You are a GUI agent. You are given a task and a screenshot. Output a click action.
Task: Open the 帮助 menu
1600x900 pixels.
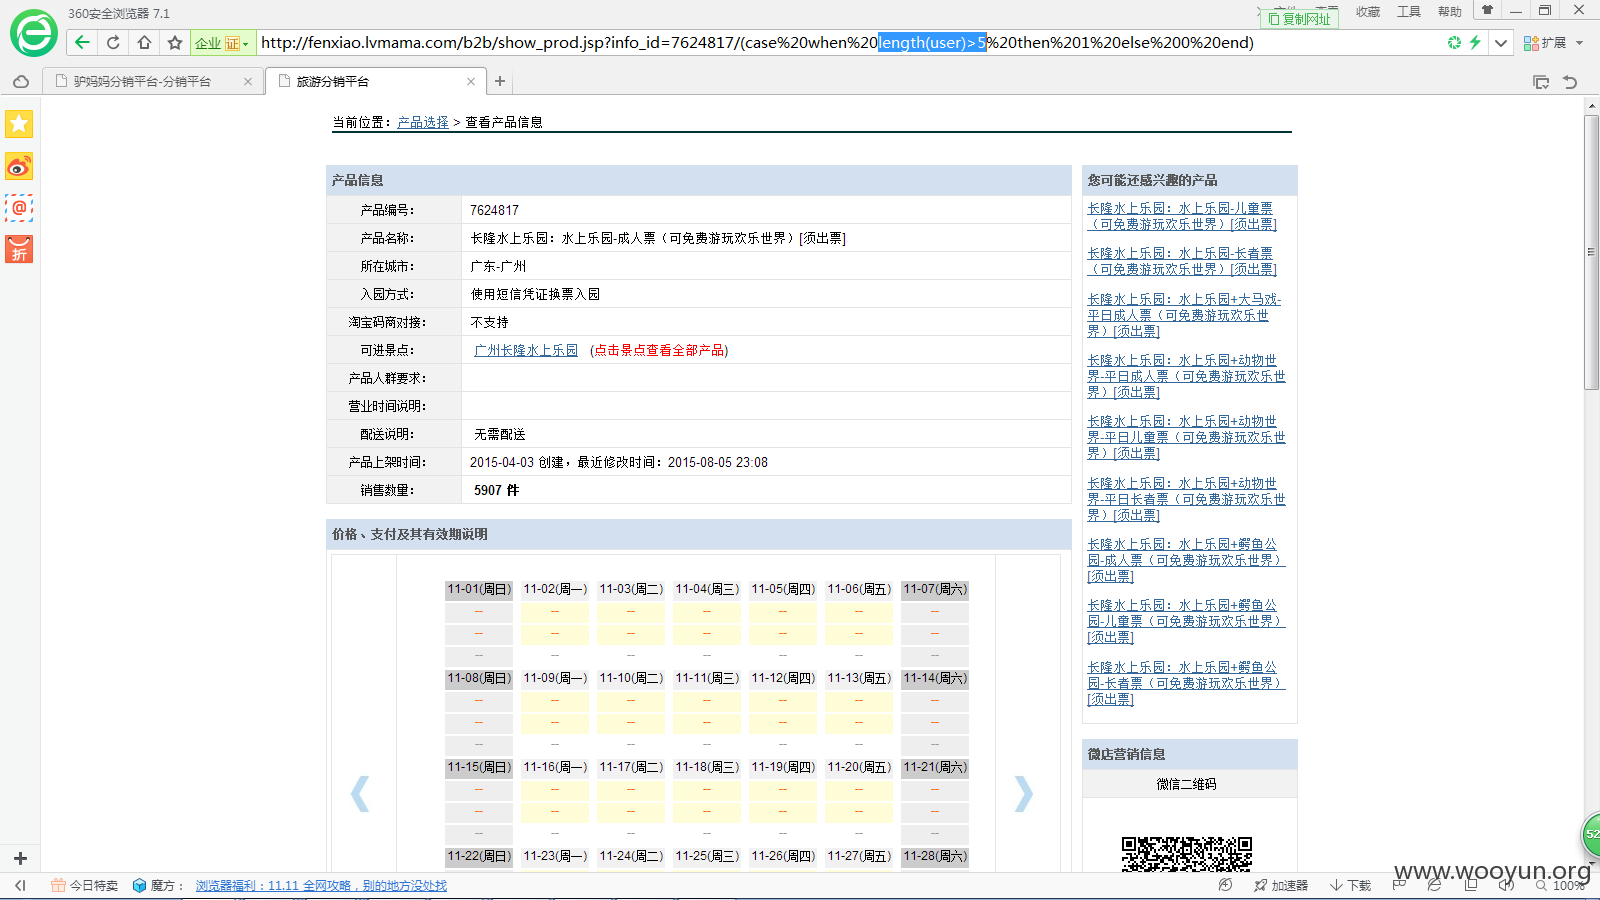(x=1450, y=12)
